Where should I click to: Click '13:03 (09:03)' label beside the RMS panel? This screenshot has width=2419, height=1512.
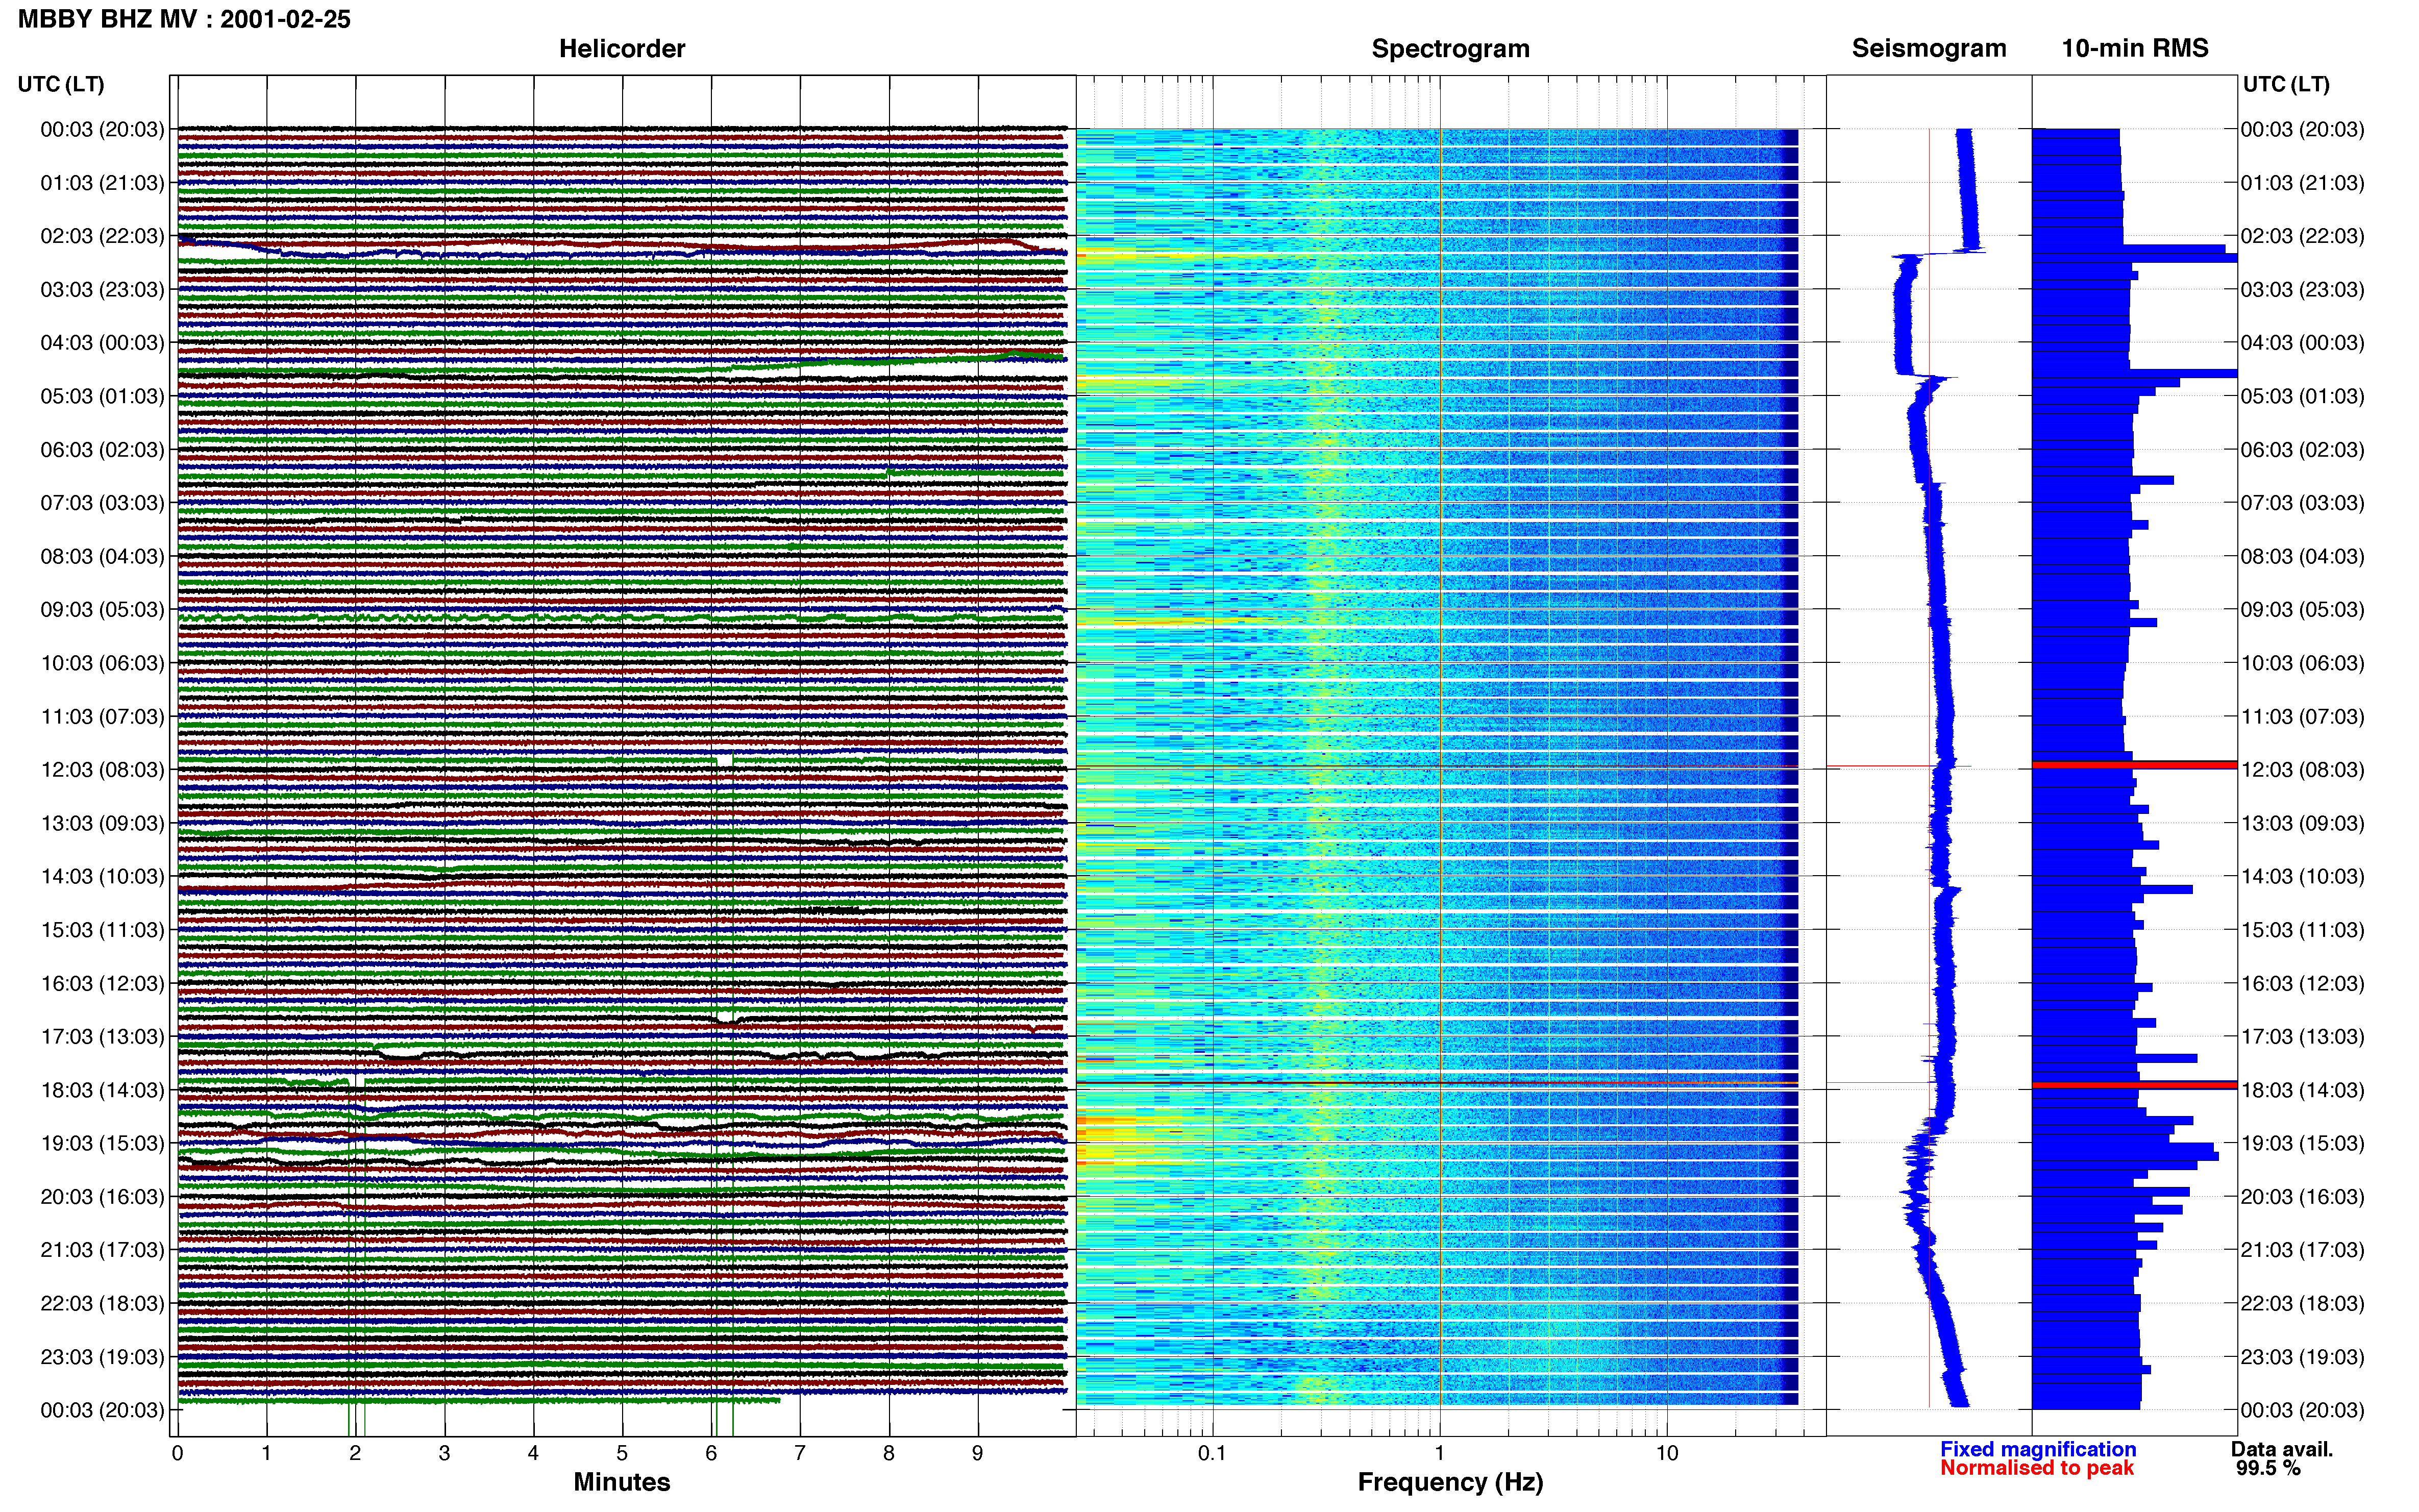click(x=2302, y=823)
